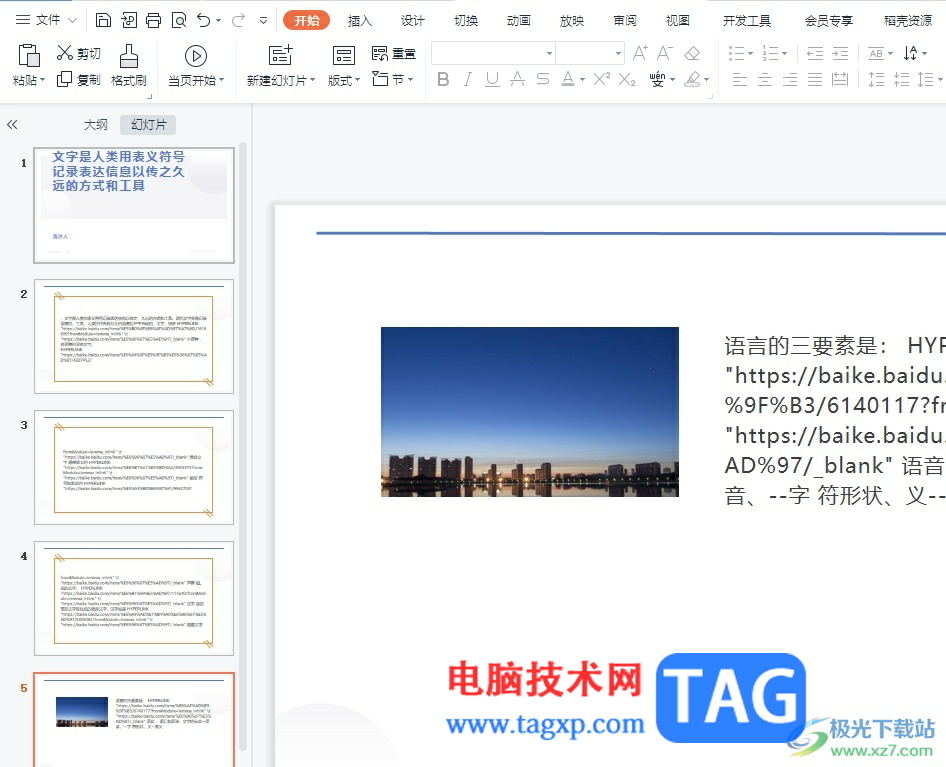Align text right

tap(790, 79)
